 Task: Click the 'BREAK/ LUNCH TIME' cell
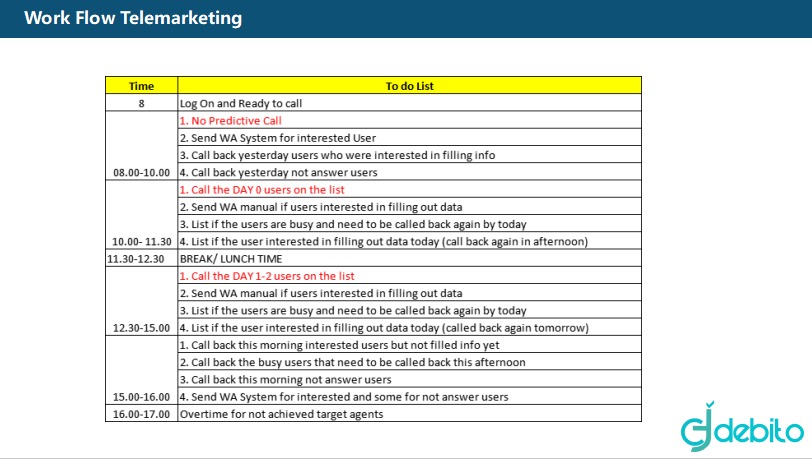(409, 259)
